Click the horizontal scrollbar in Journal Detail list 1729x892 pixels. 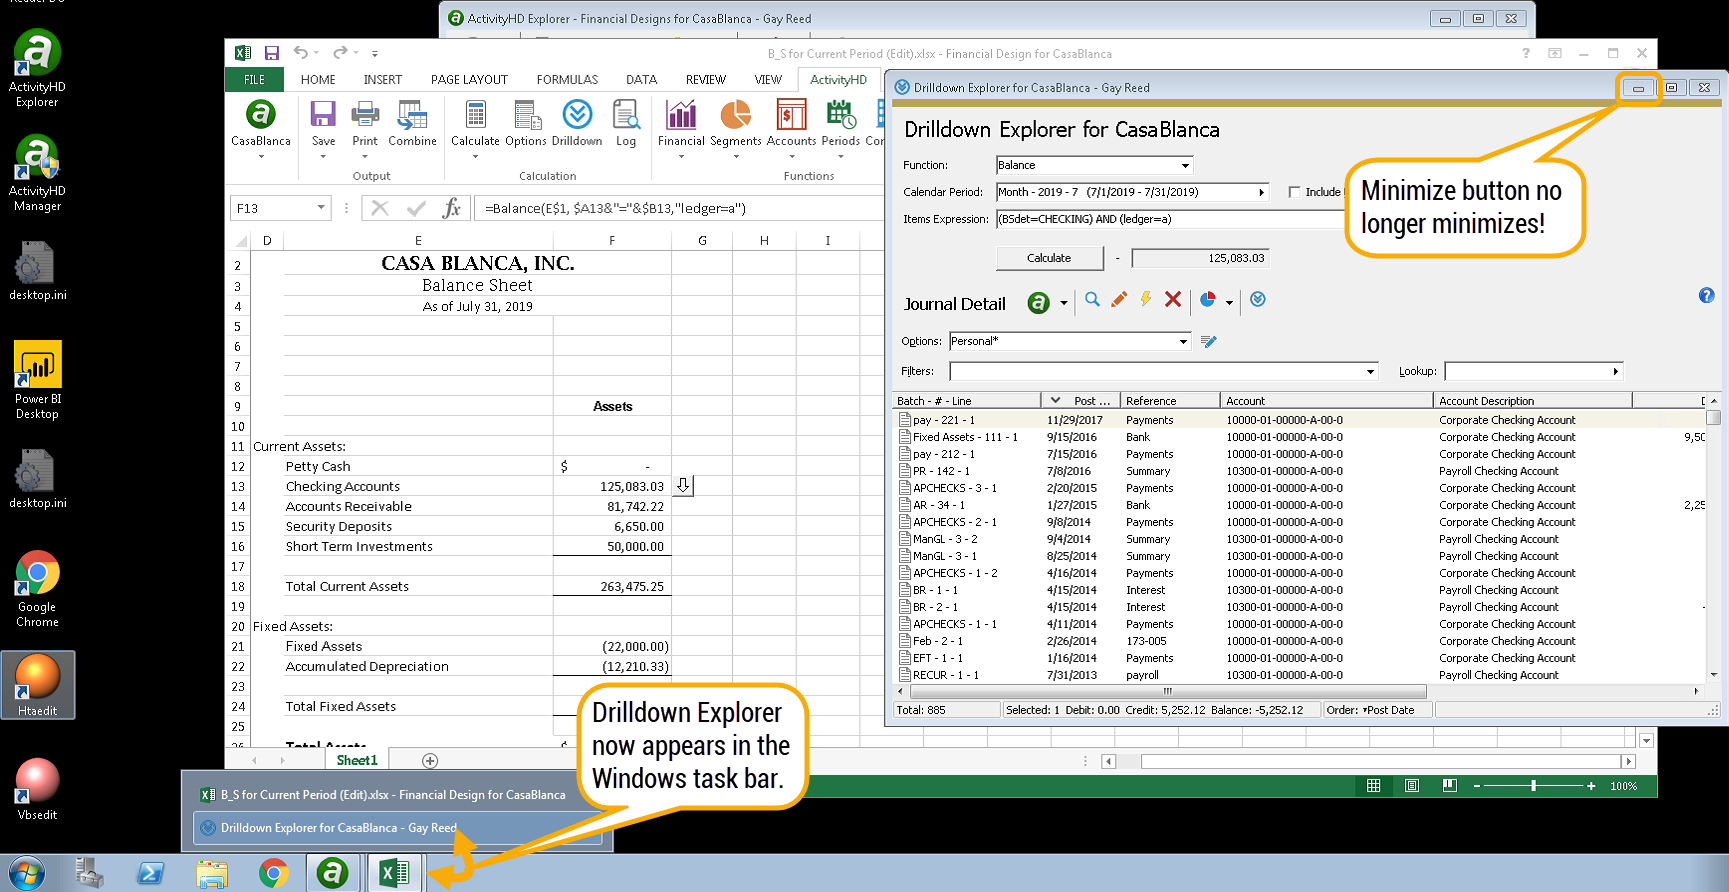[1166, 691]
